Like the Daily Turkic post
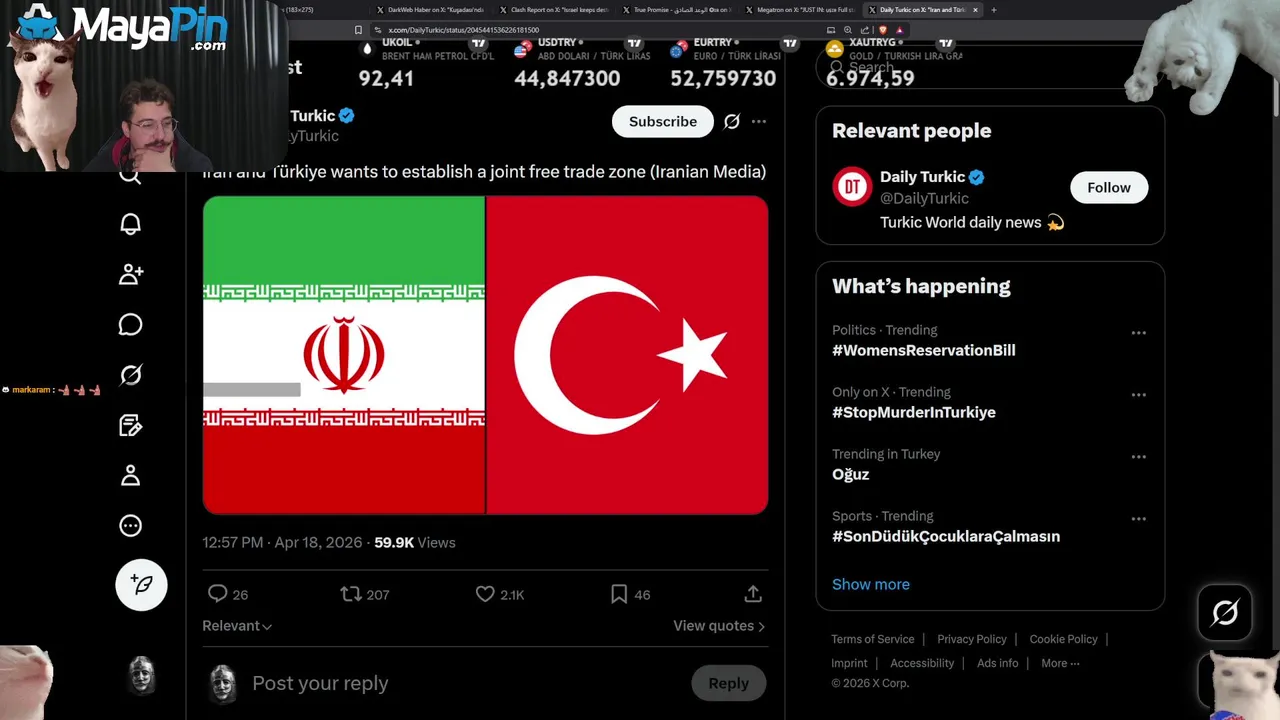This screenshot has height=720, width=1280. coord(486,594)
